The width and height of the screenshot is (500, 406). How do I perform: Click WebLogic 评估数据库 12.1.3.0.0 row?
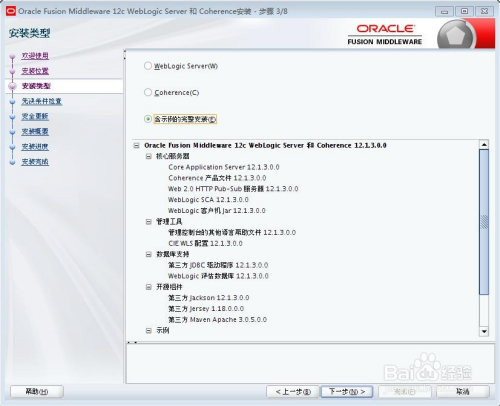(x=218, y=276)
